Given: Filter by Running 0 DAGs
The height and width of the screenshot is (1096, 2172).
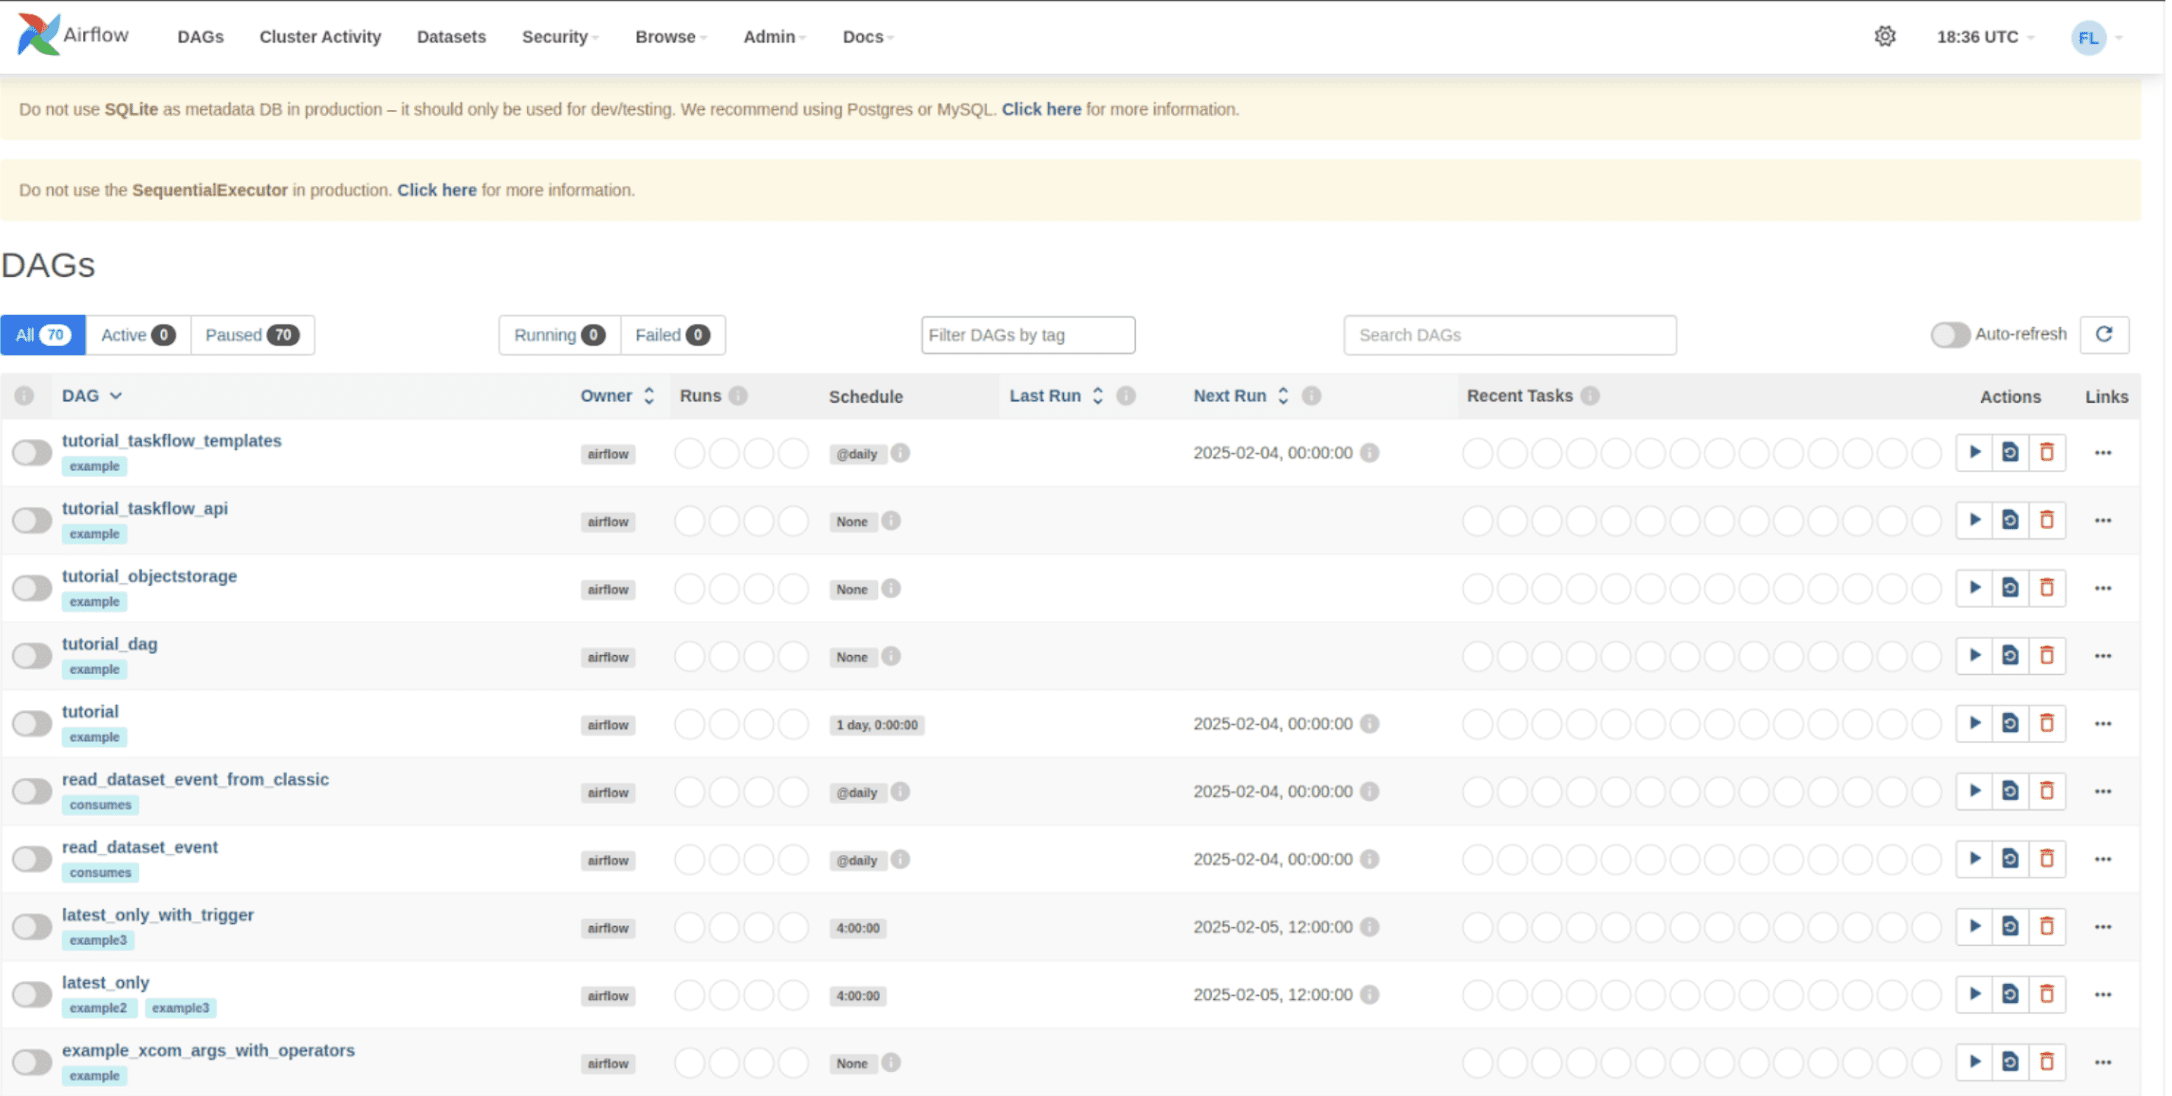Looking at the screenshot, I should (560, 335).
